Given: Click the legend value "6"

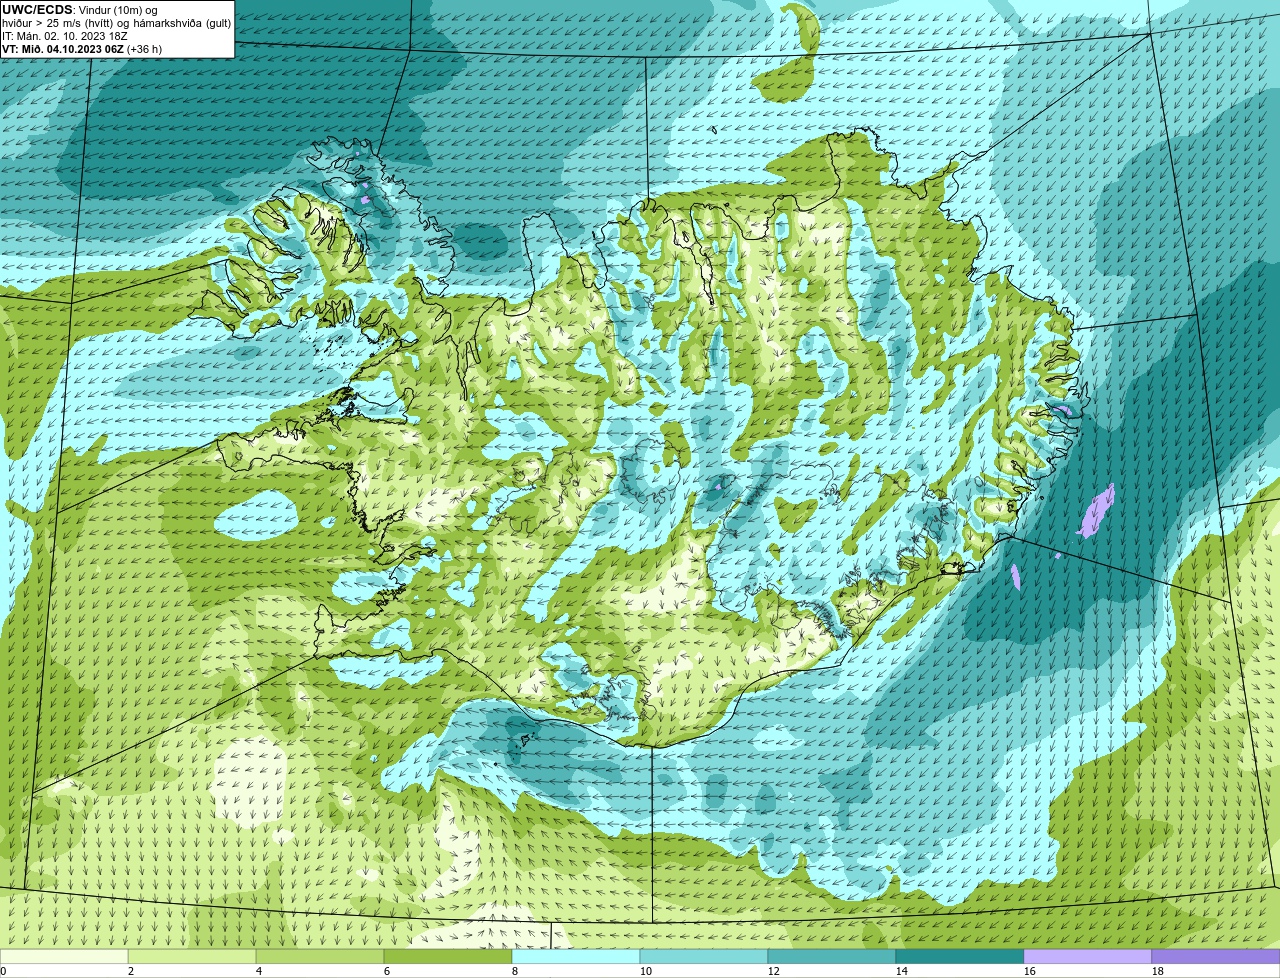Looking at the screenshot, I should click(386, 971).
